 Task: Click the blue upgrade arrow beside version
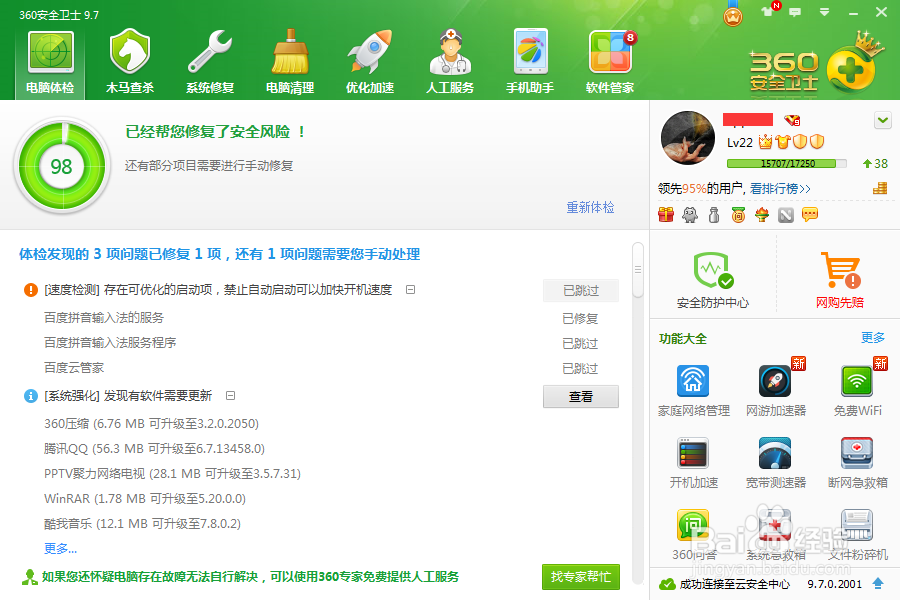878,583
